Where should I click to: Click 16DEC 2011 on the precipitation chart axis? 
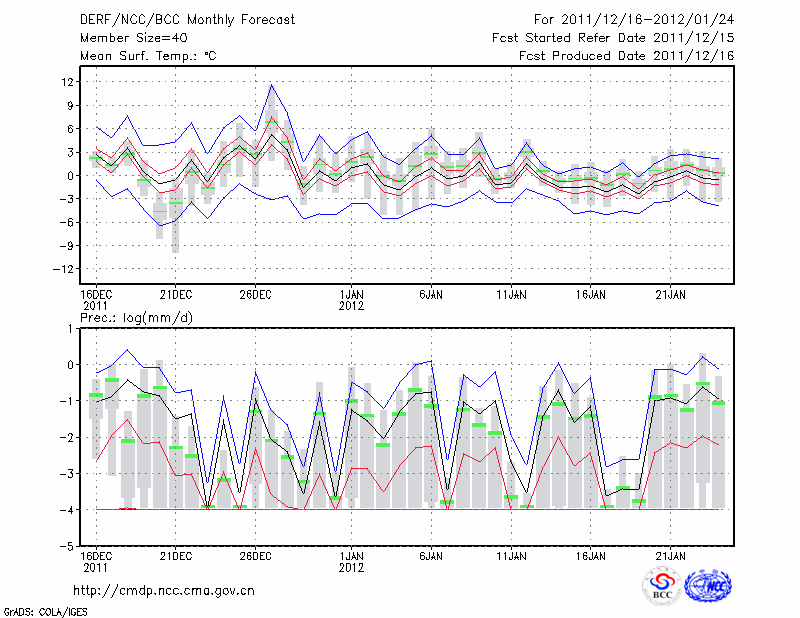[96, 560]
